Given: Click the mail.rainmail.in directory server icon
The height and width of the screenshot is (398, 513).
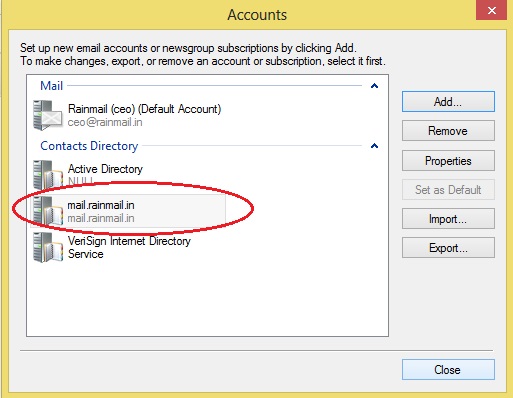Looking at the screenshot, I should coord(48,211).
